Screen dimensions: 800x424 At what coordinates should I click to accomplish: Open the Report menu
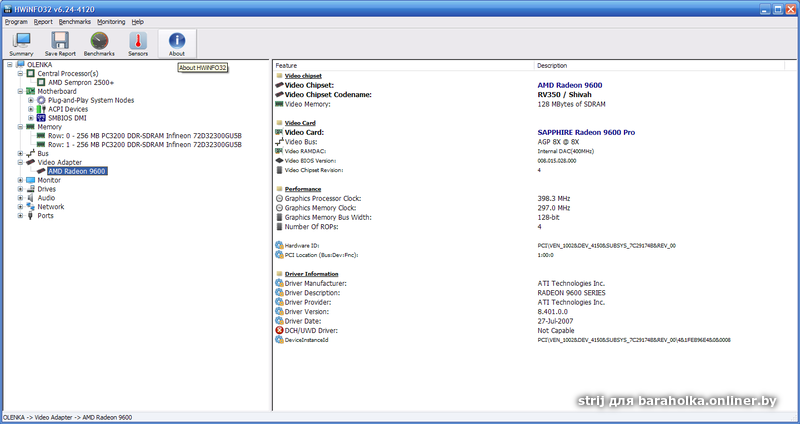point(43,22)
